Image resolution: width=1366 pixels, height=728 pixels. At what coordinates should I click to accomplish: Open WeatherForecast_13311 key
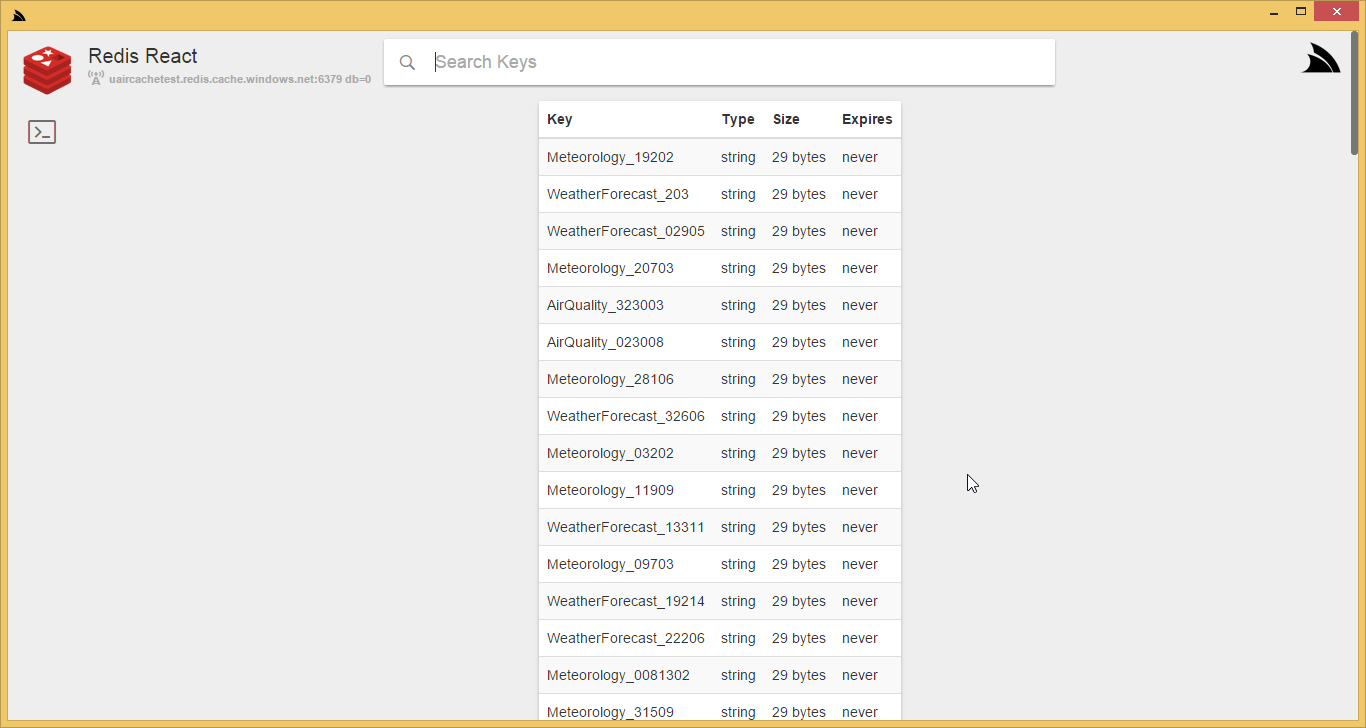(625, 527)
